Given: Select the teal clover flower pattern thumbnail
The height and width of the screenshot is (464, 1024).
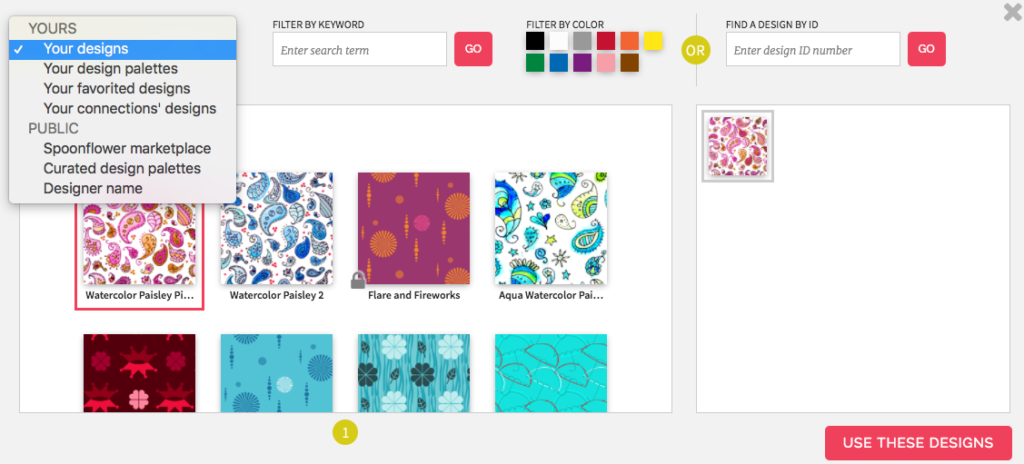Looking at the screenshot, I should (414, 373).
